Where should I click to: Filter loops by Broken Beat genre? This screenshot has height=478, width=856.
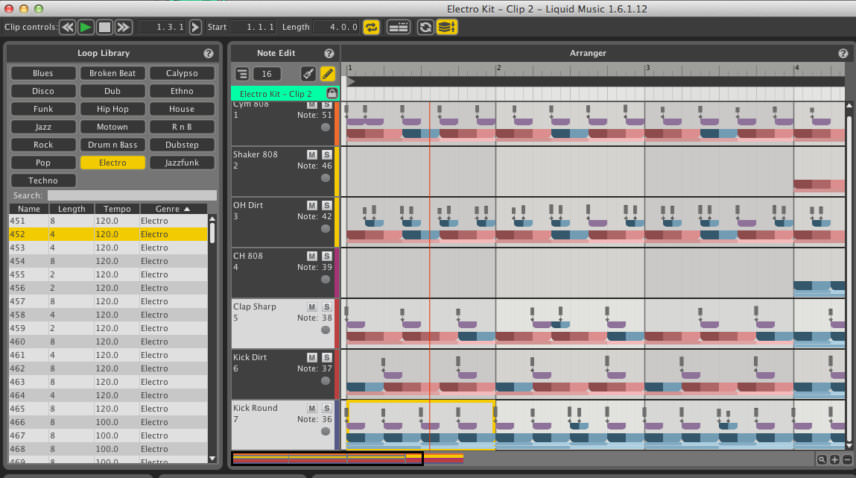pos(112,73)
